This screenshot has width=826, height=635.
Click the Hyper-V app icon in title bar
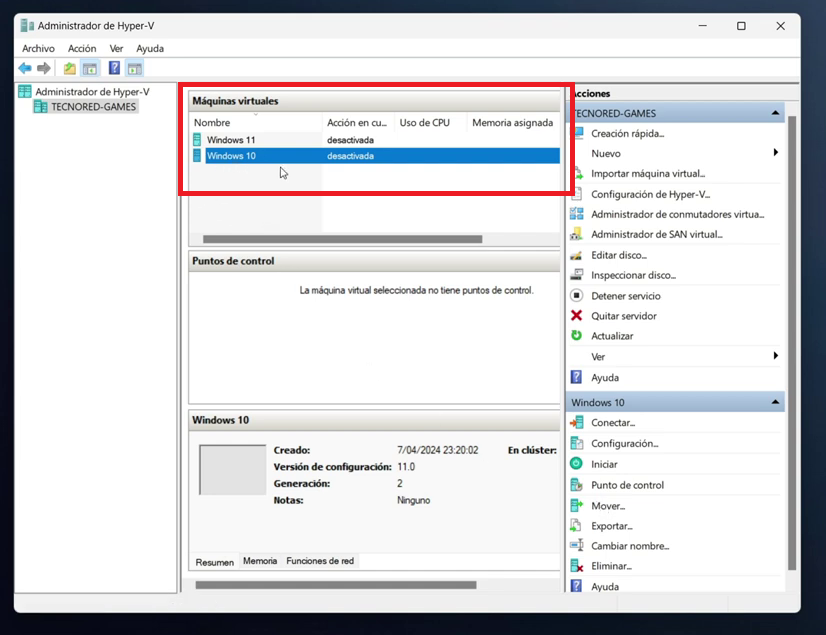27,25
